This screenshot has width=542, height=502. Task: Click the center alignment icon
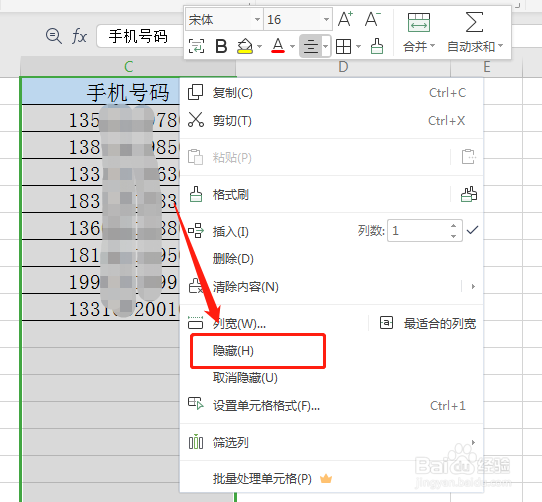[x=311, y=46]
